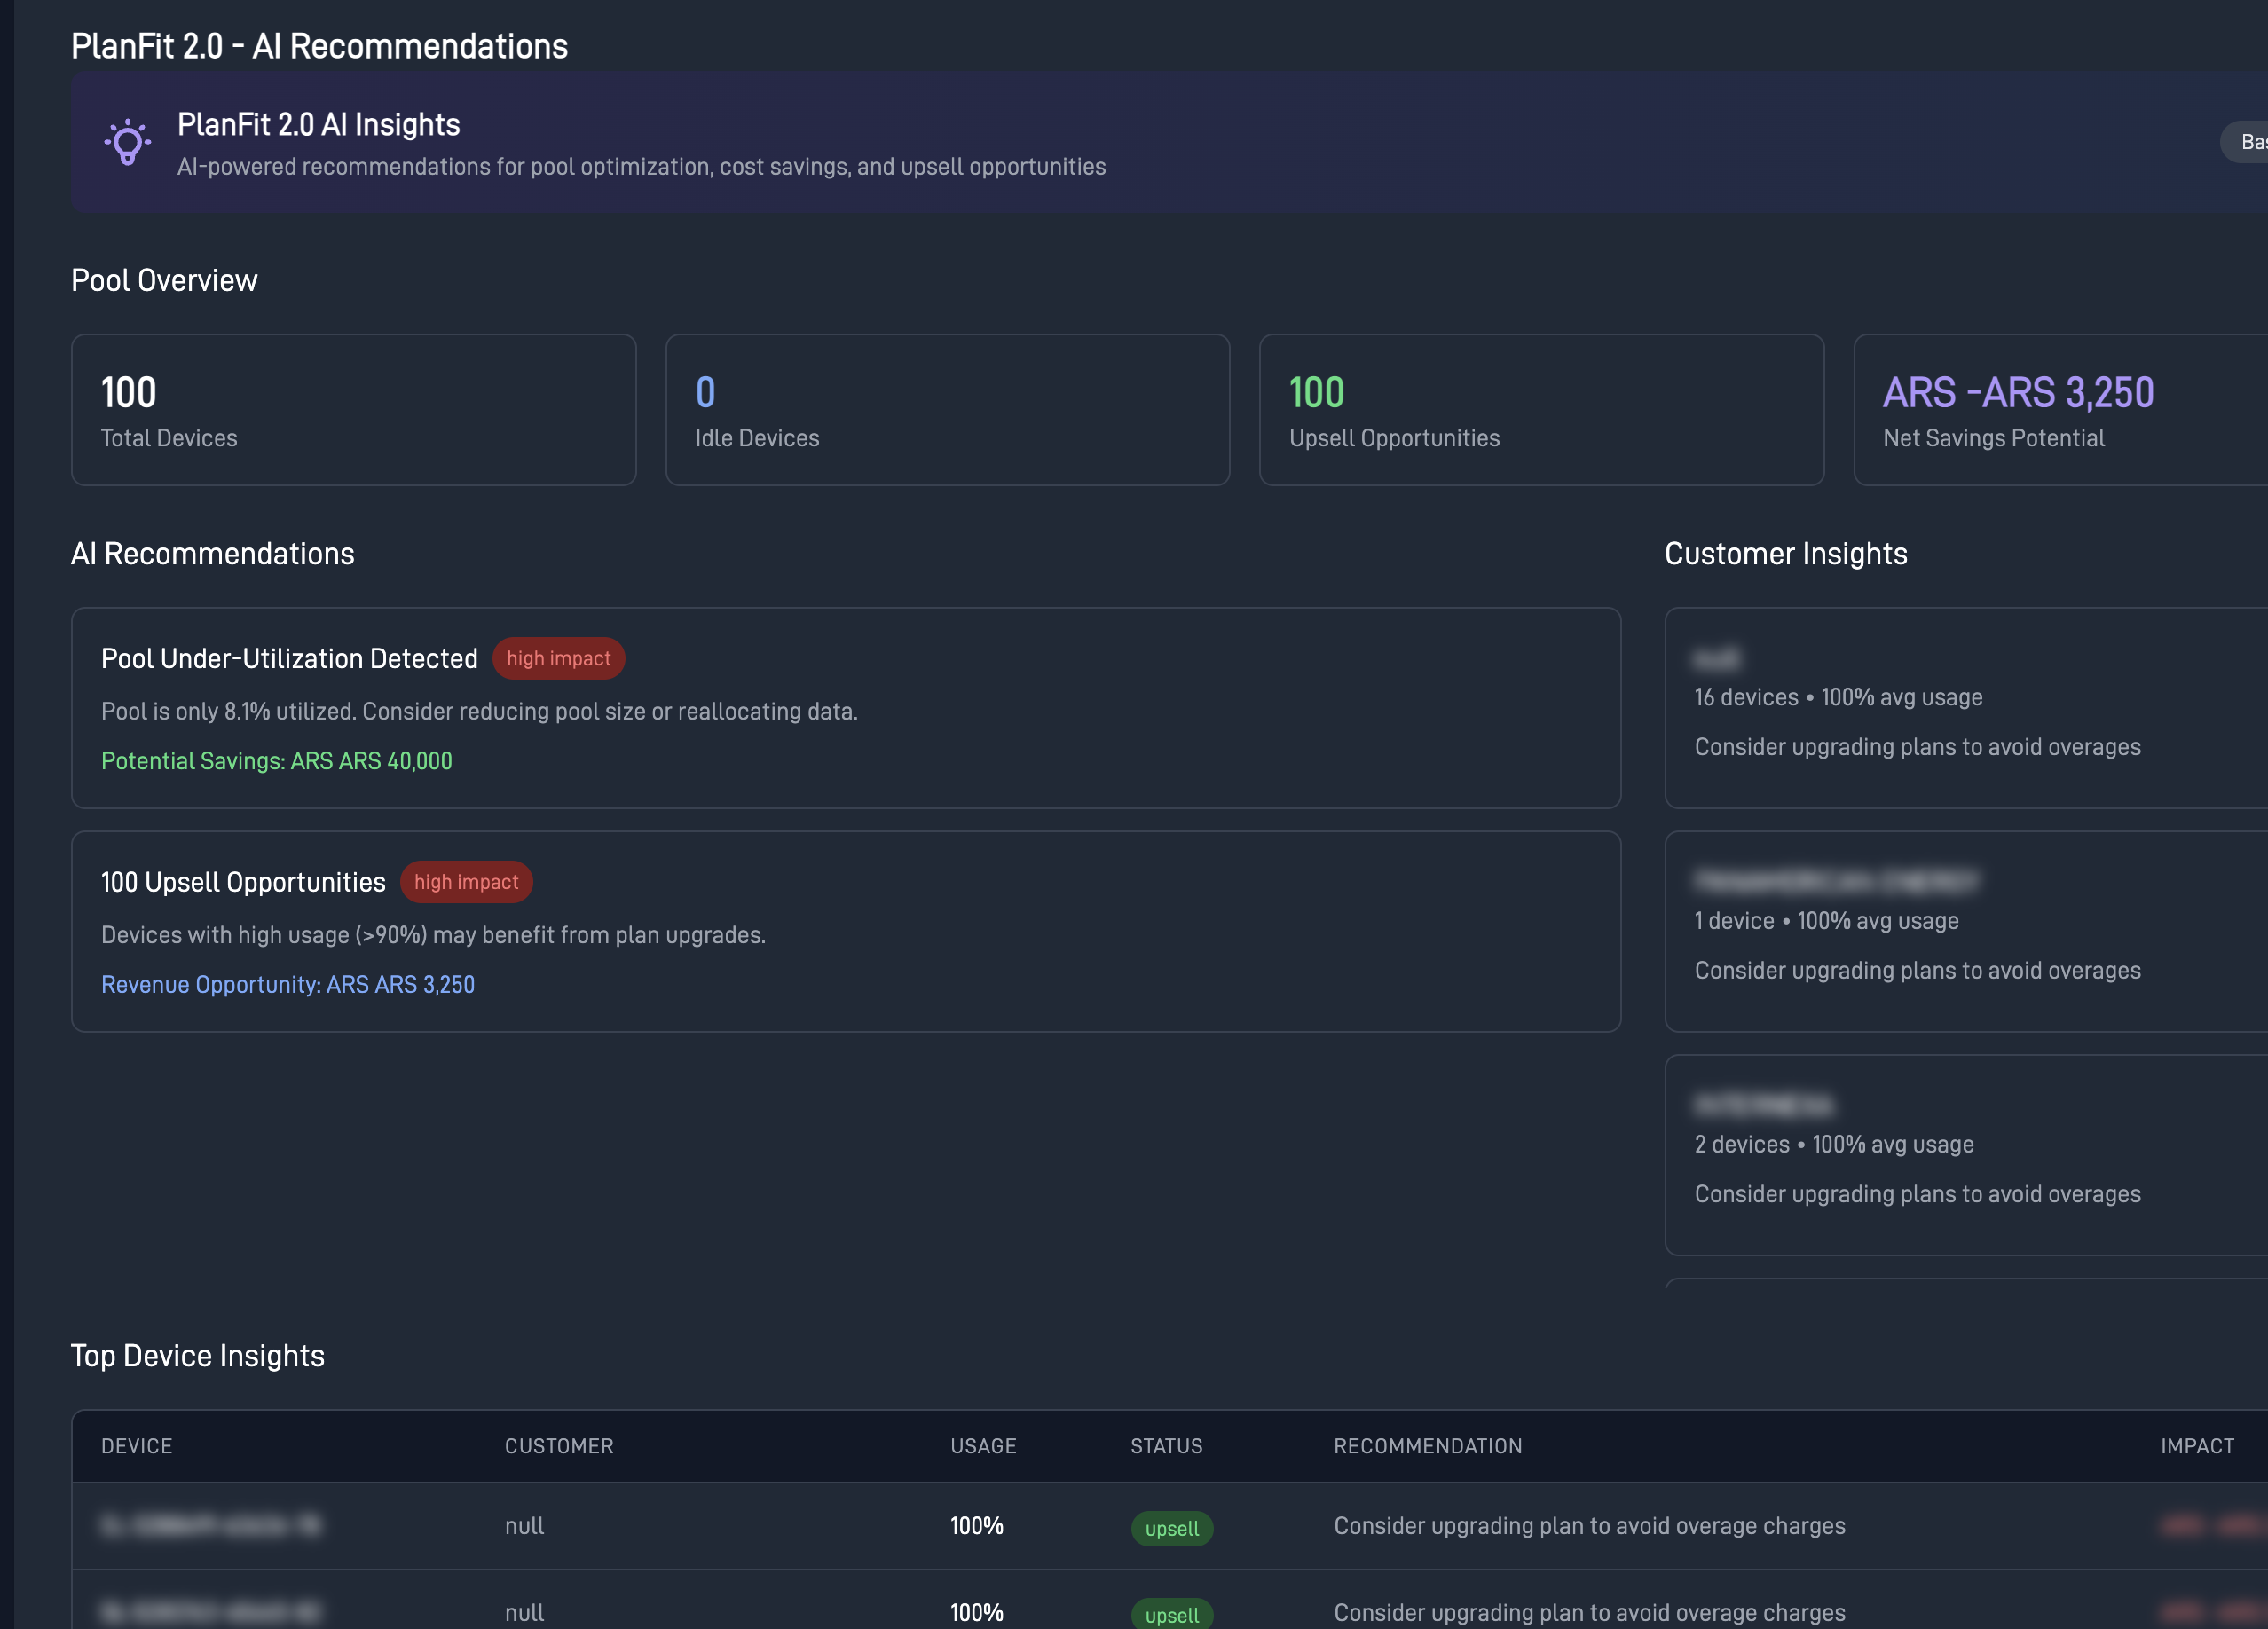Image resolution: width=2268 pixels, height=1629 pixels.
Task: Click the rounded badge at the top right
Action: [x=2249, y=141]
